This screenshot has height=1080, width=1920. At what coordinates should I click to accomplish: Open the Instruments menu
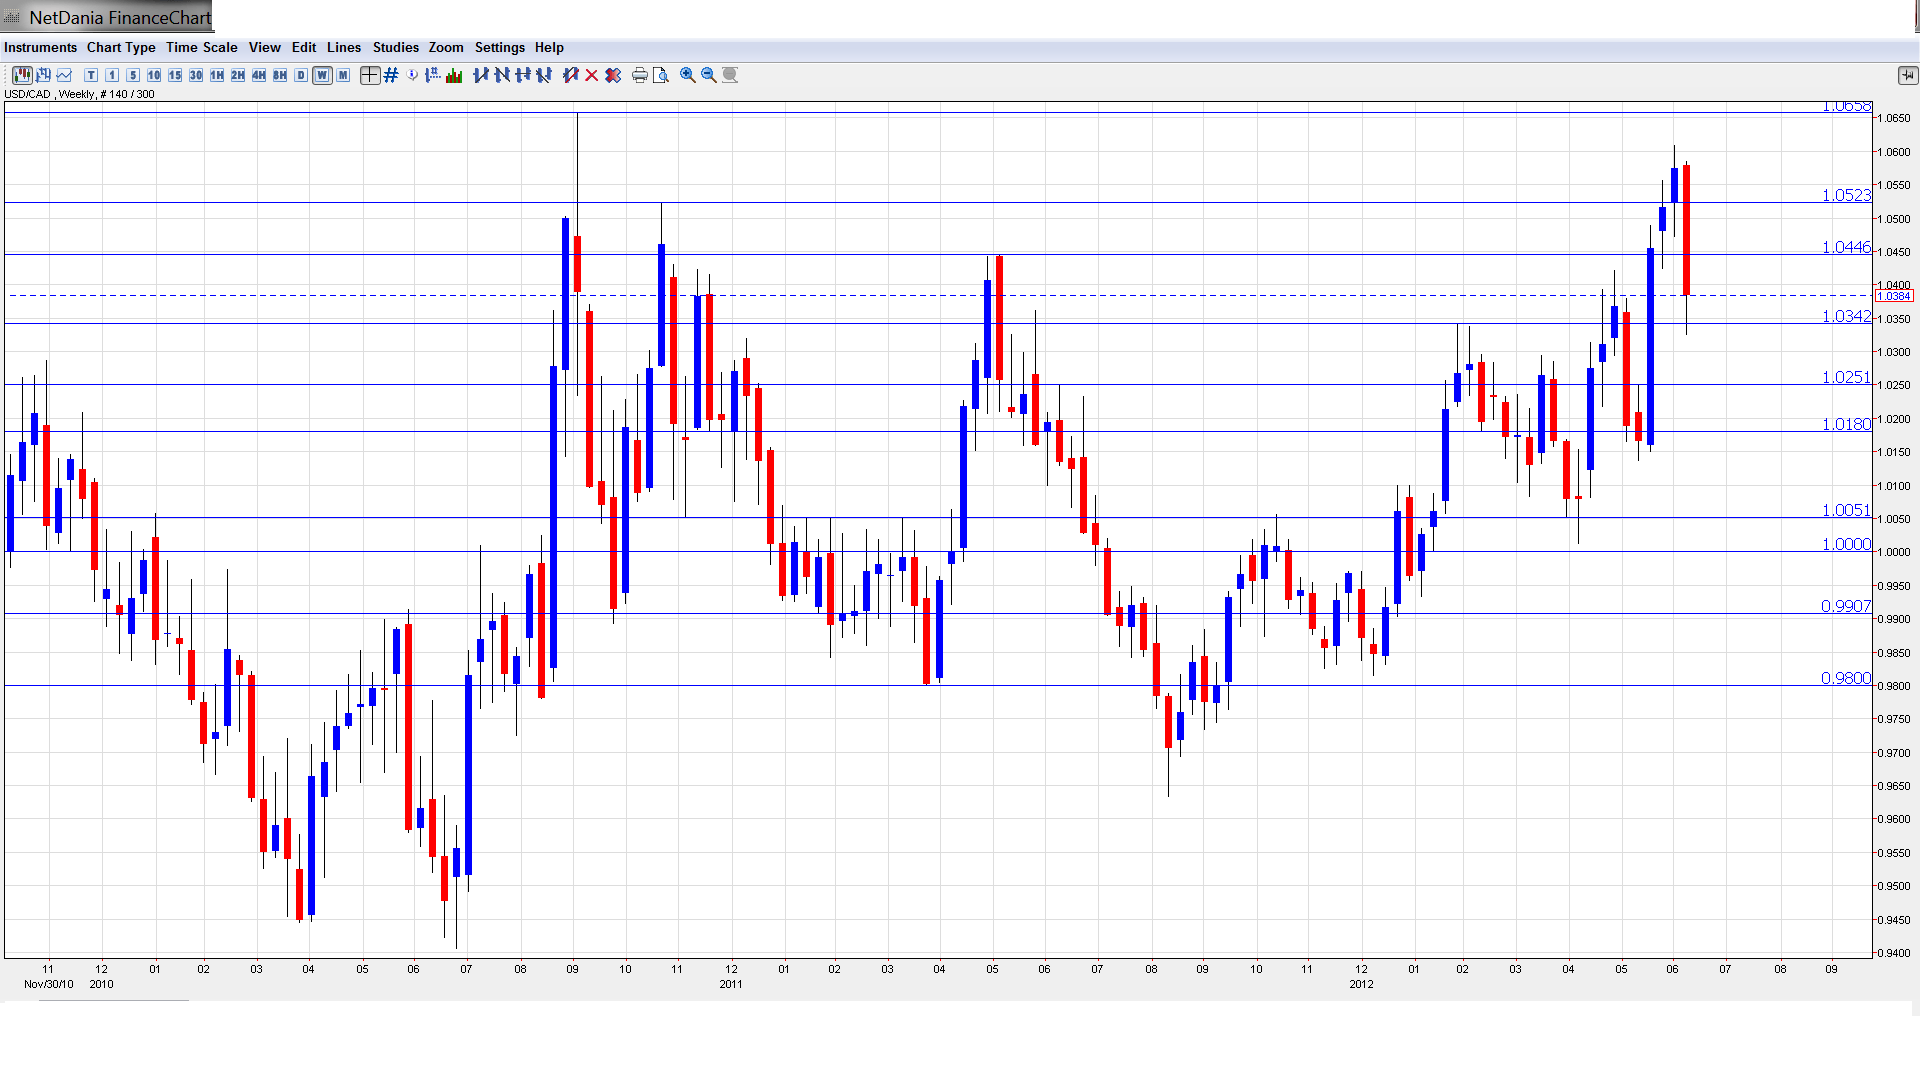(40, 47)
